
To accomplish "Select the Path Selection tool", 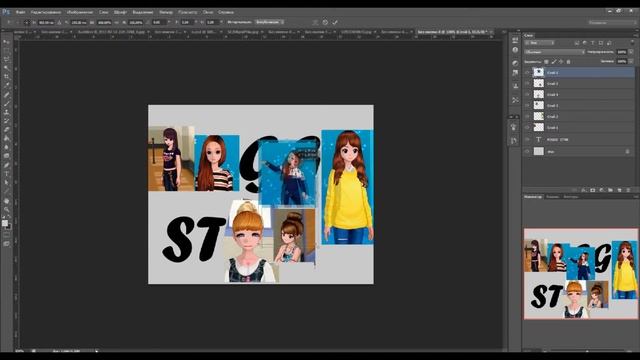I will 6,182.
